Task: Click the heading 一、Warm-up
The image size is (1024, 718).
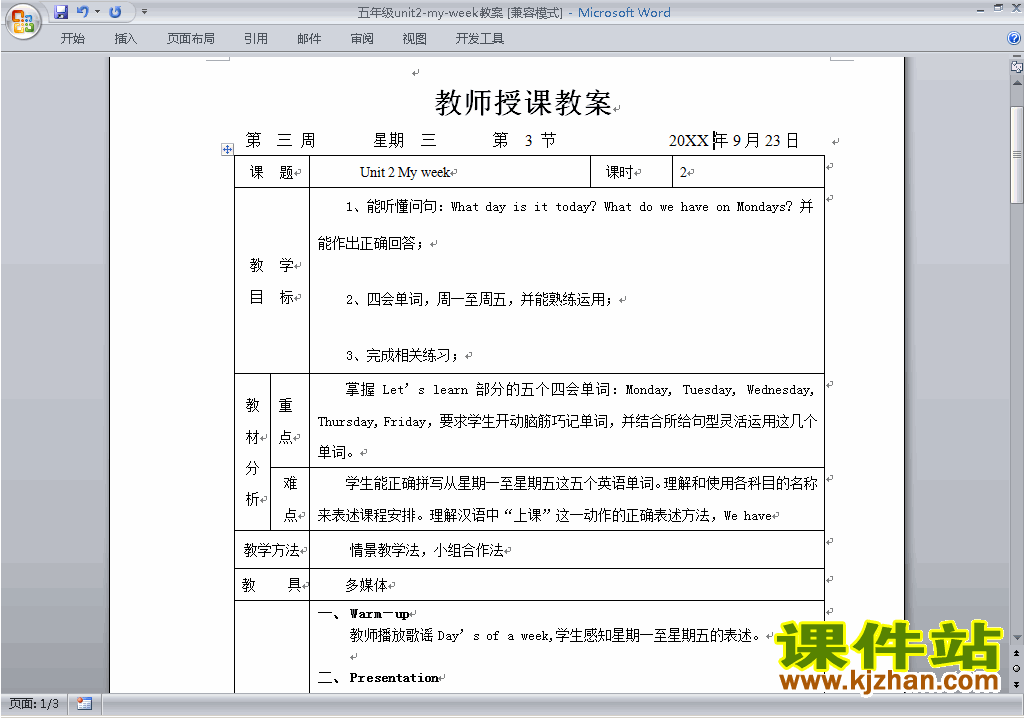Action: (x=364, y=613)
